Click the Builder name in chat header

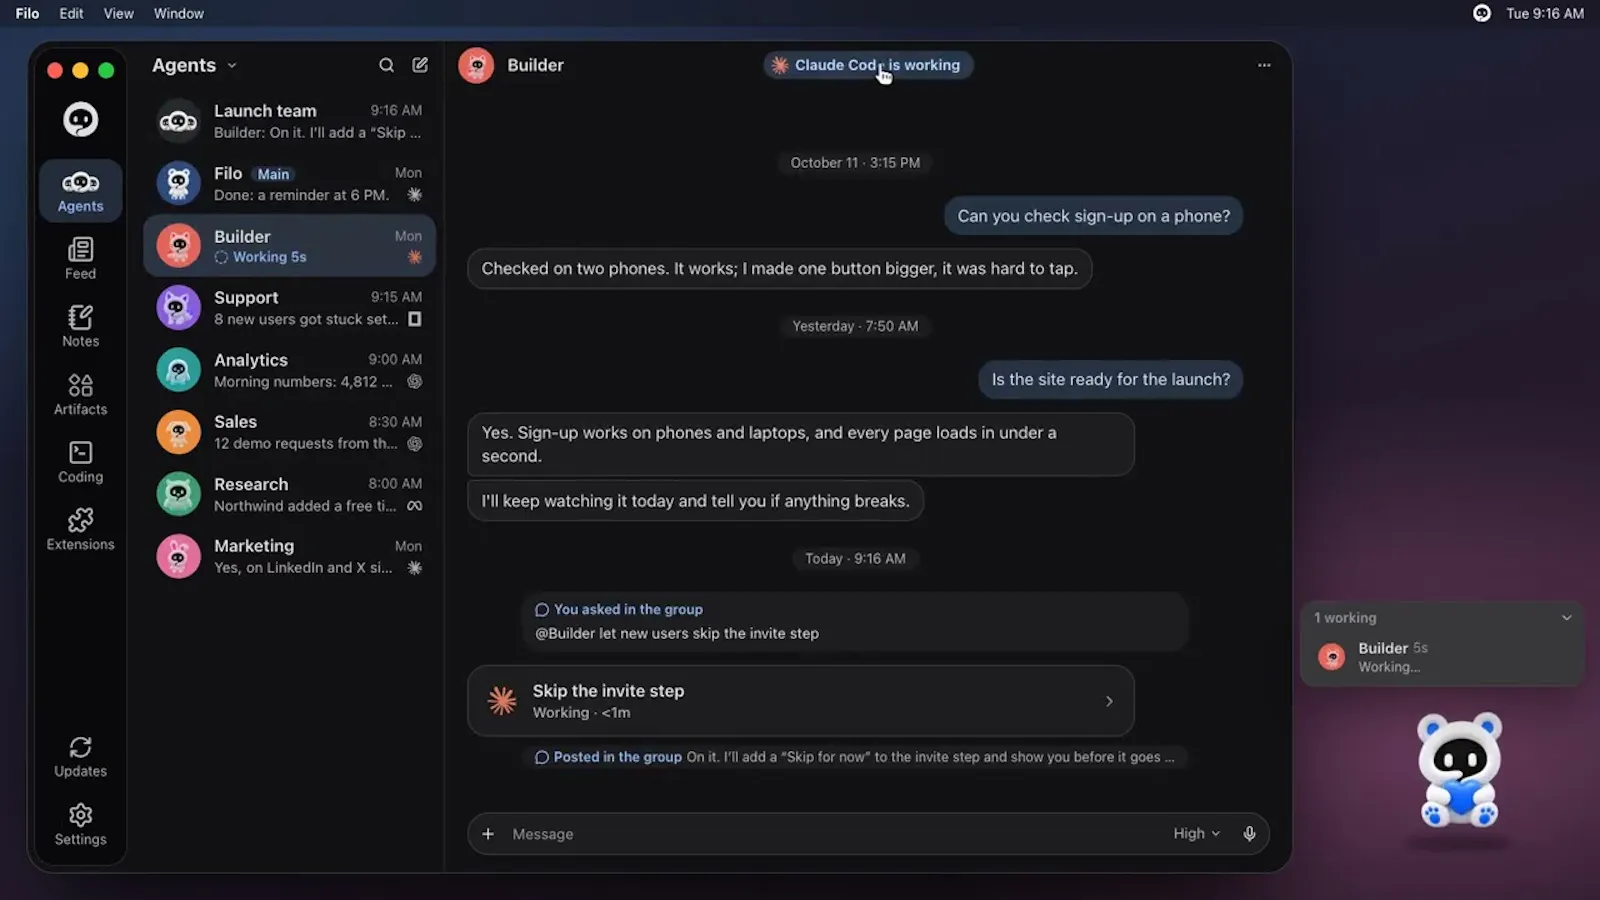point(535,65)
